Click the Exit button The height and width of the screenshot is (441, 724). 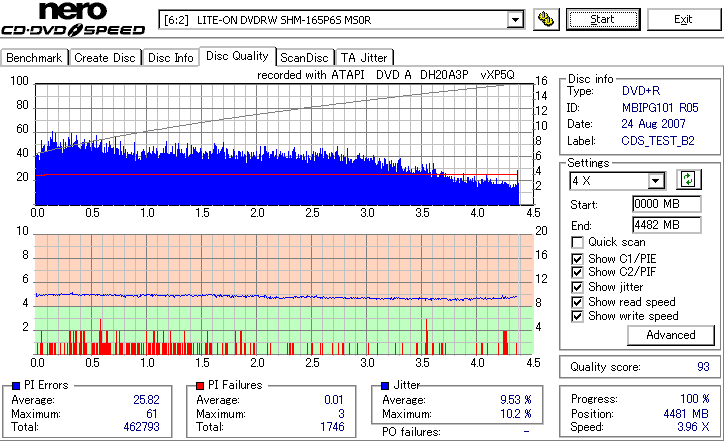pos(683,19)
